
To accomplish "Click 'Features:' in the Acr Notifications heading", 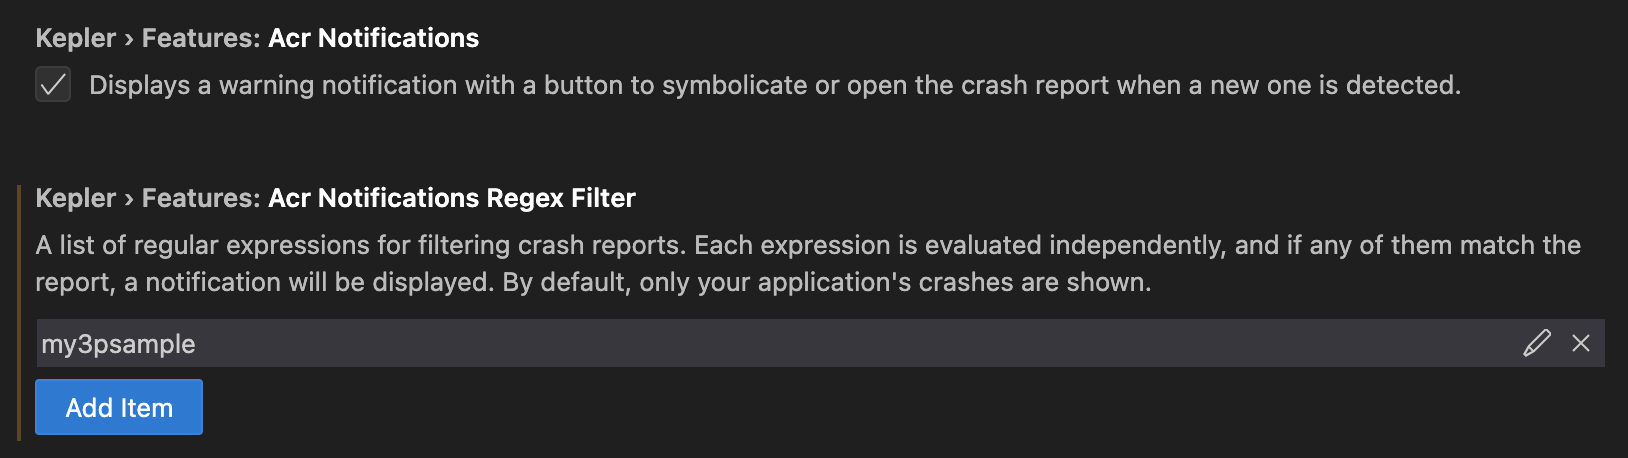I will pyautogui.click(x=201, y=38).
